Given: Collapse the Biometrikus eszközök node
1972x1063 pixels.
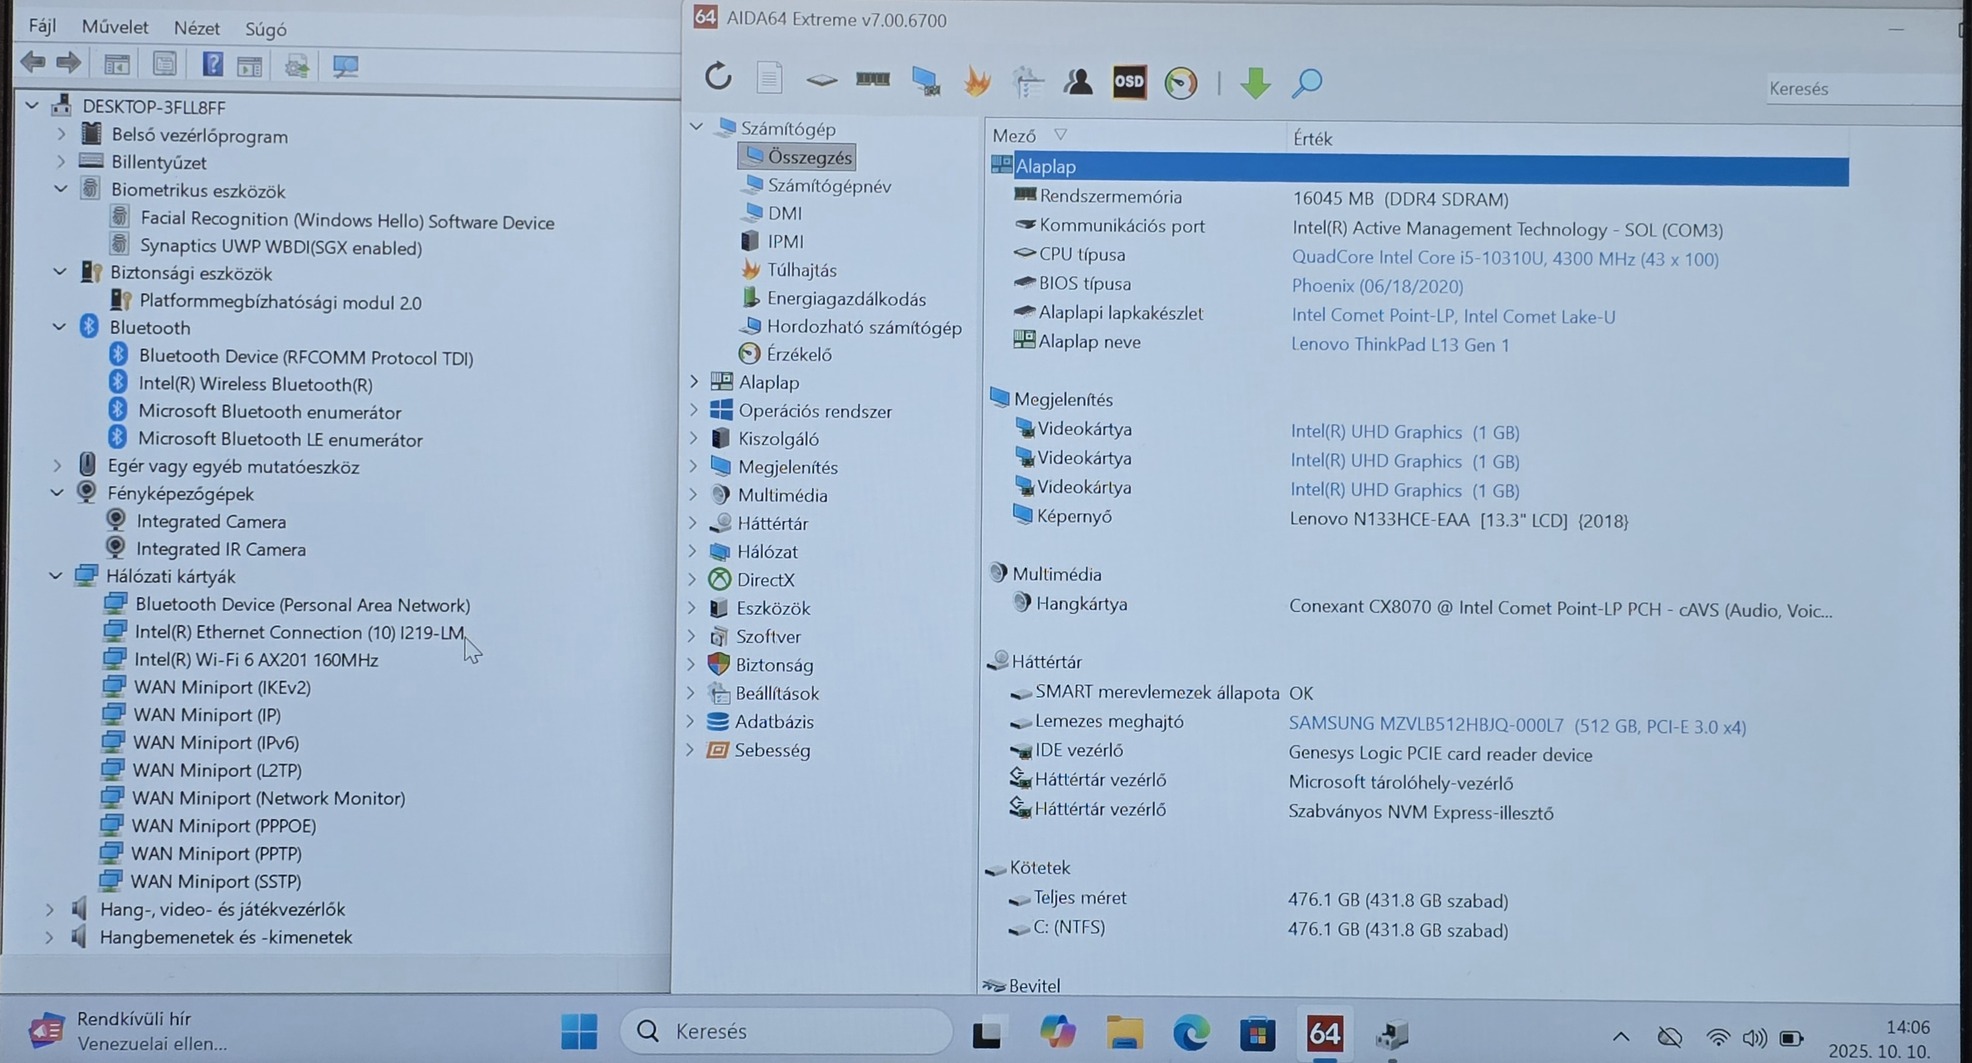Looking at the screenshot, I should click(60, 189).
